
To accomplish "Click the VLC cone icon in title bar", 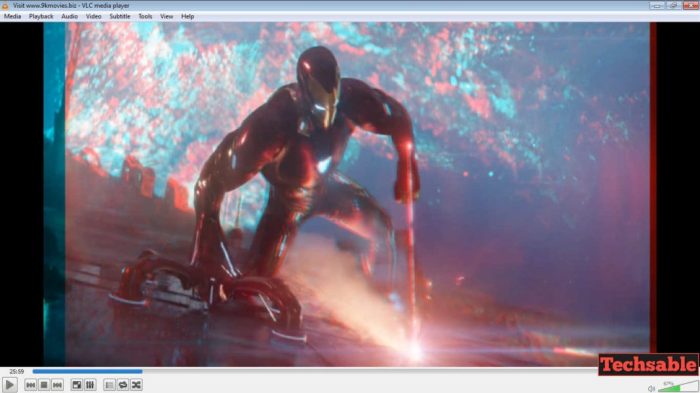I will (x=5, y=6).
